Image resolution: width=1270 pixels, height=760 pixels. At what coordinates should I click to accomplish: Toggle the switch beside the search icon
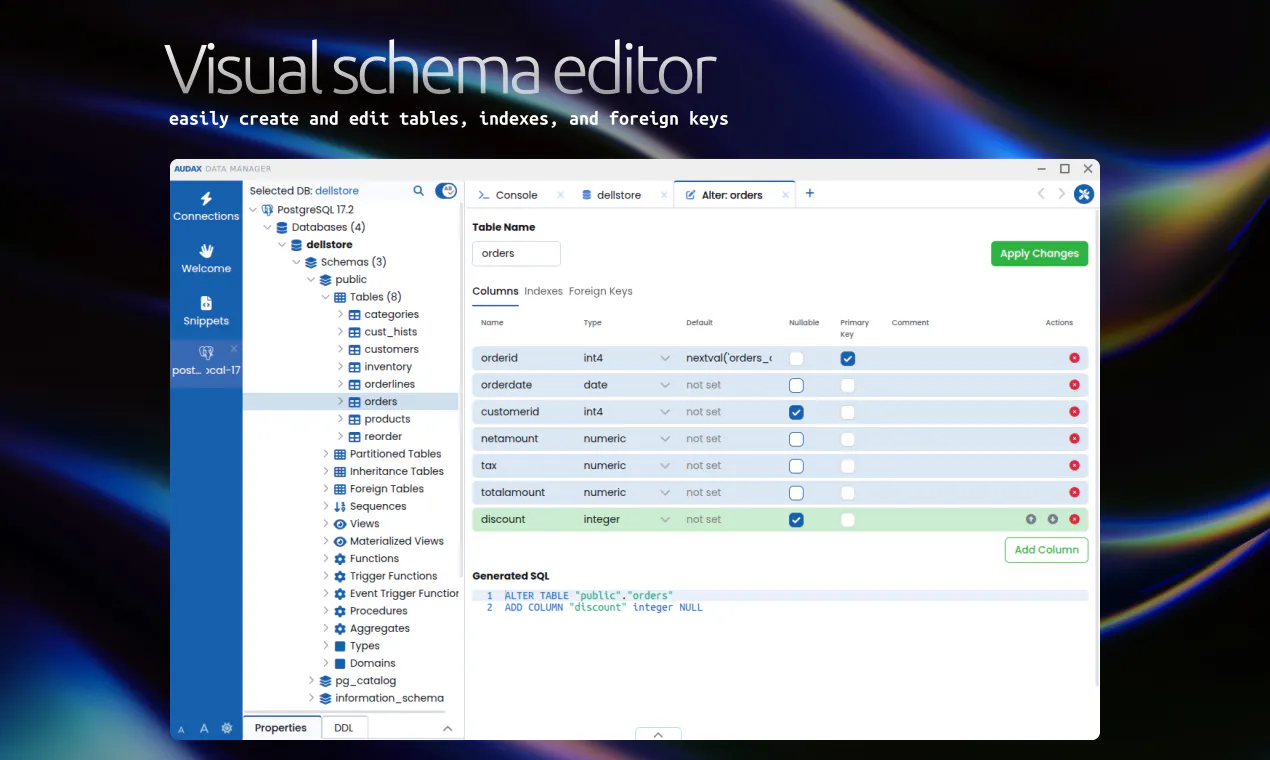coord(446,190)
